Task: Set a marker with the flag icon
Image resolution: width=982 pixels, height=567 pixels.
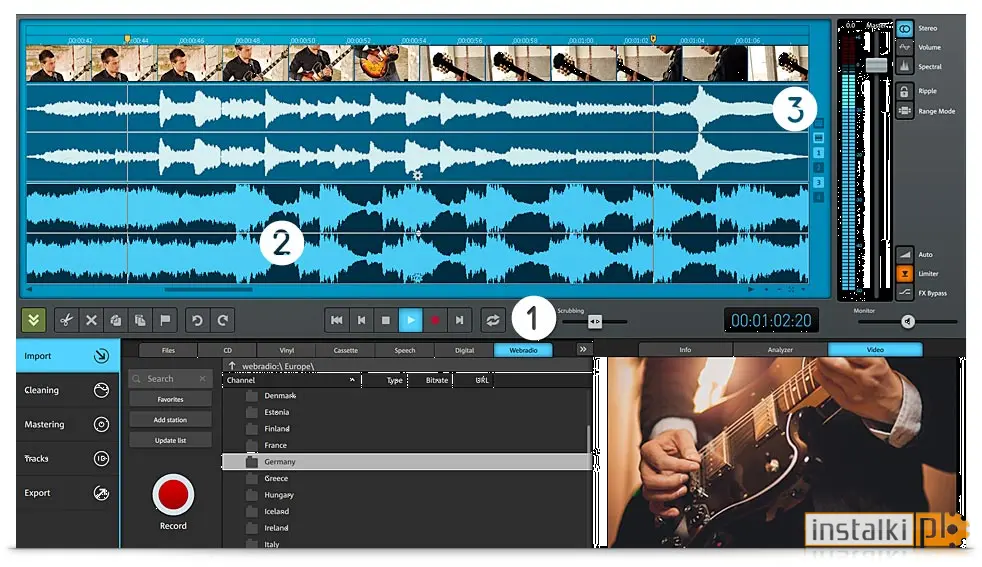Action: (165, 320)
